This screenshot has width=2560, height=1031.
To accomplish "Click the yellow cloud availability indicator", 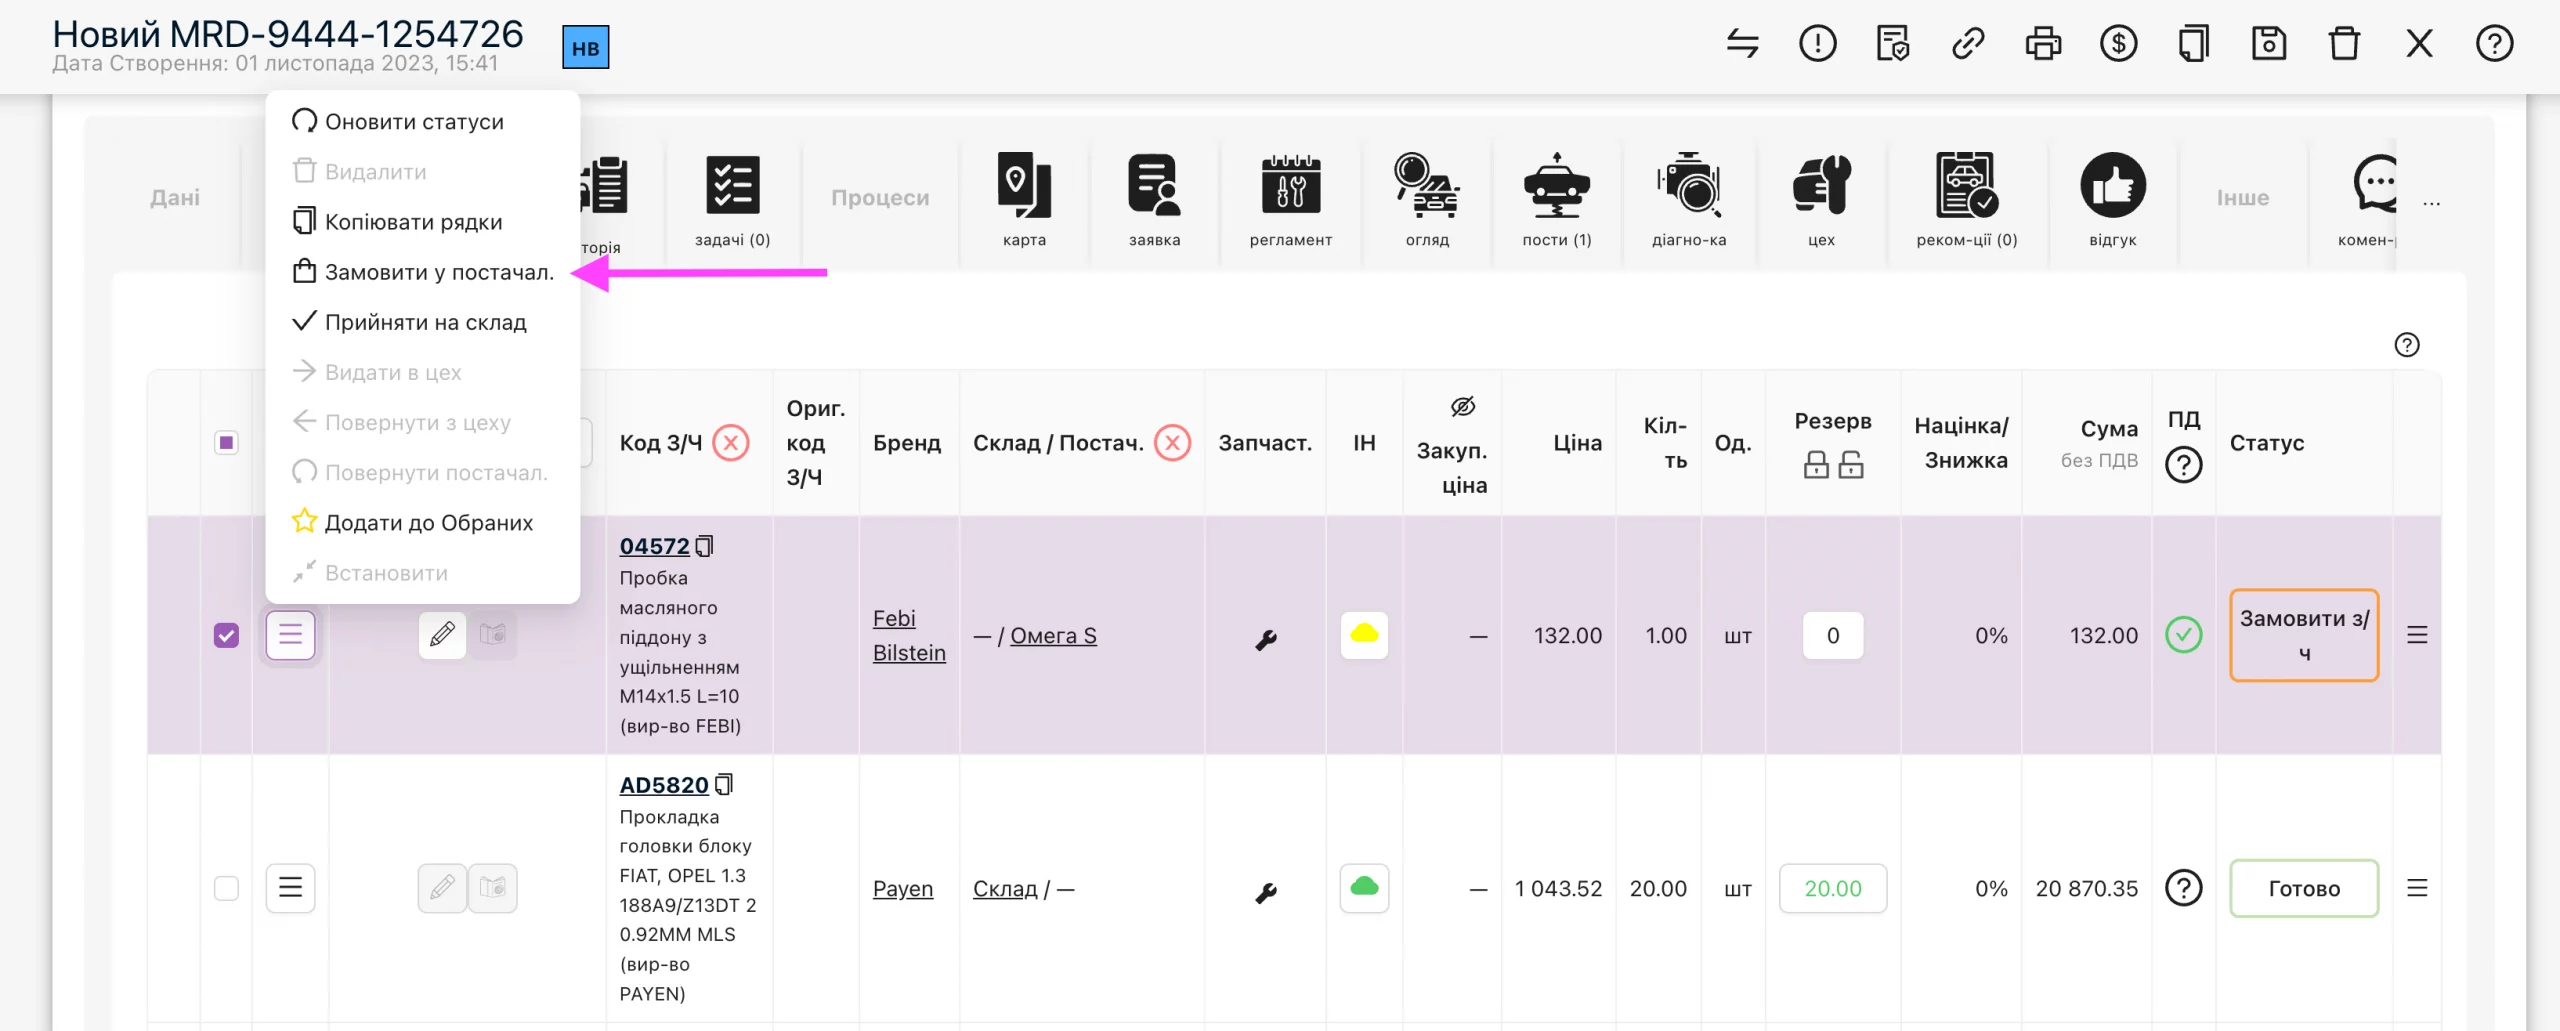I will (x=1364, y=635).
